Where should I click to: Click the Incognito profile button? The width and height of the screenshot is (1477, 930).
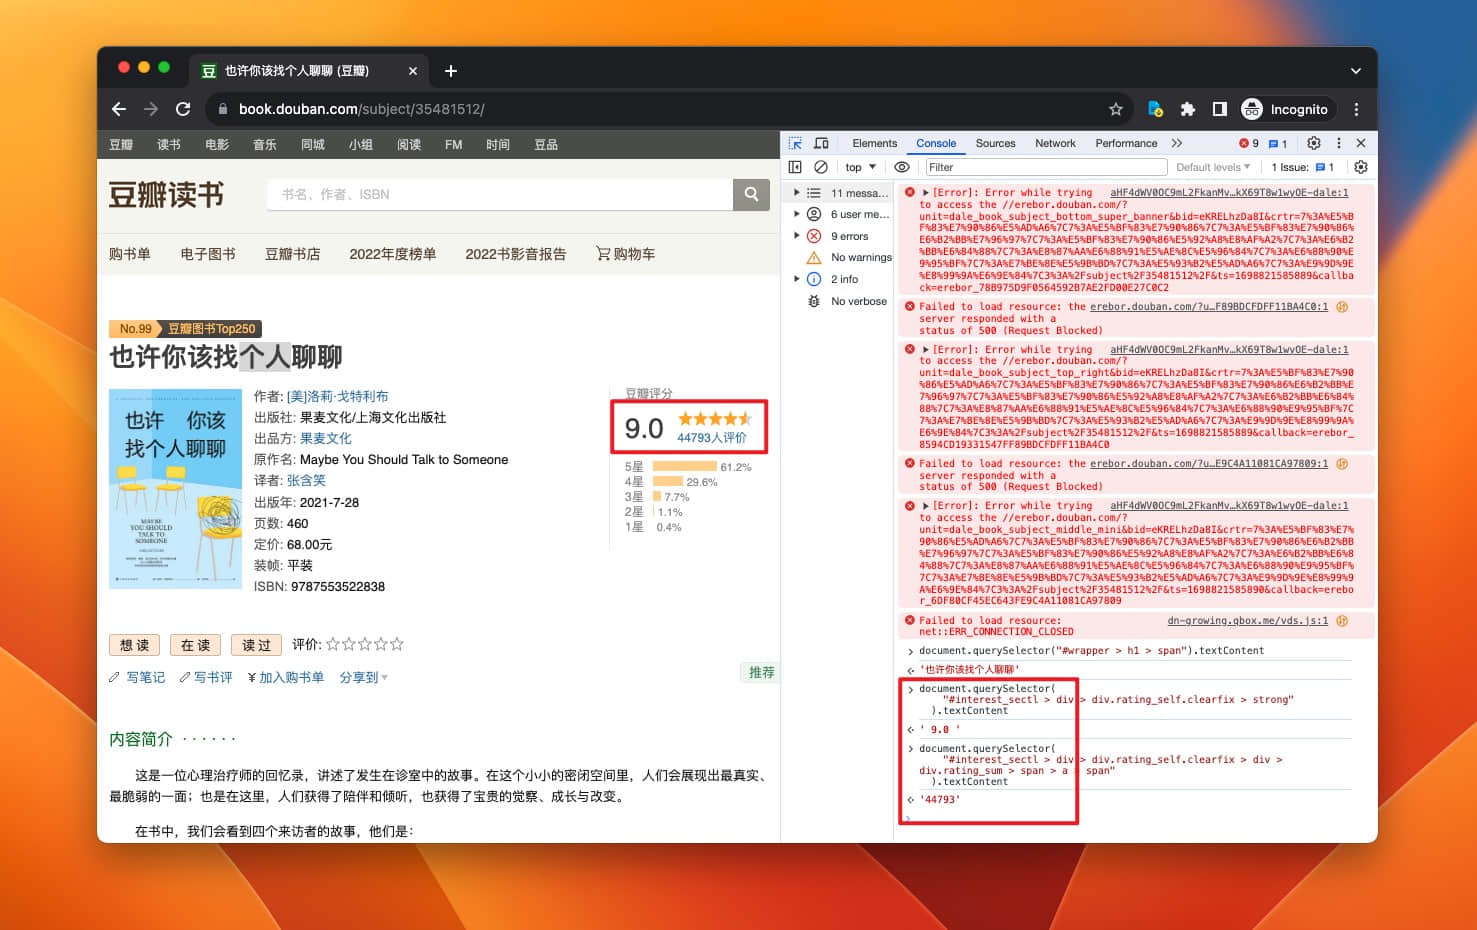pyautogui.click(x=1286, y=109)
